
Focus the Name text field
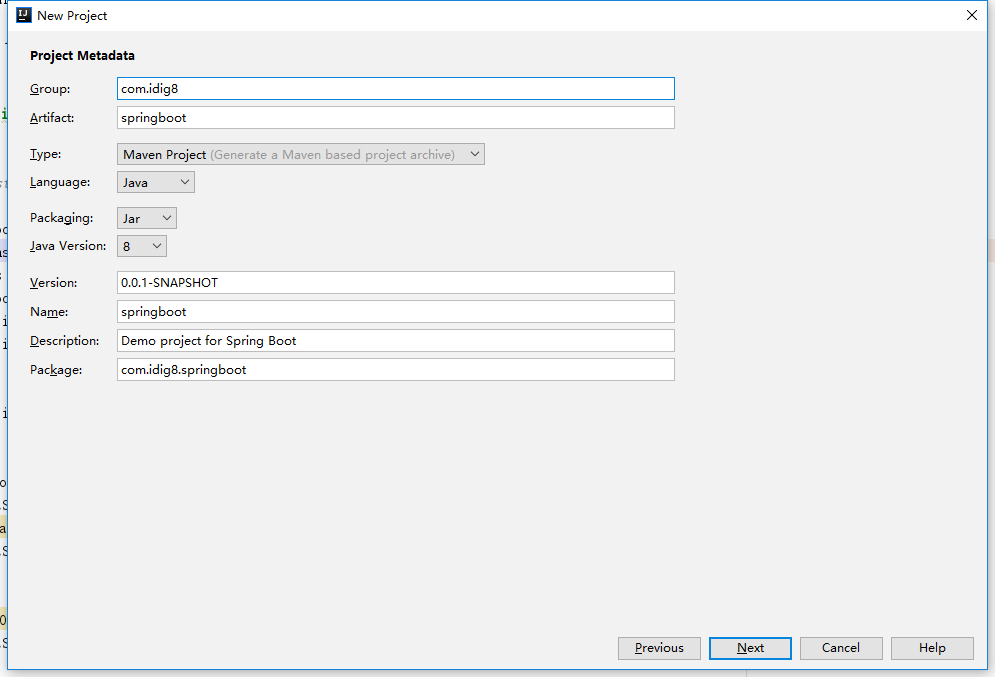[395, 312]
